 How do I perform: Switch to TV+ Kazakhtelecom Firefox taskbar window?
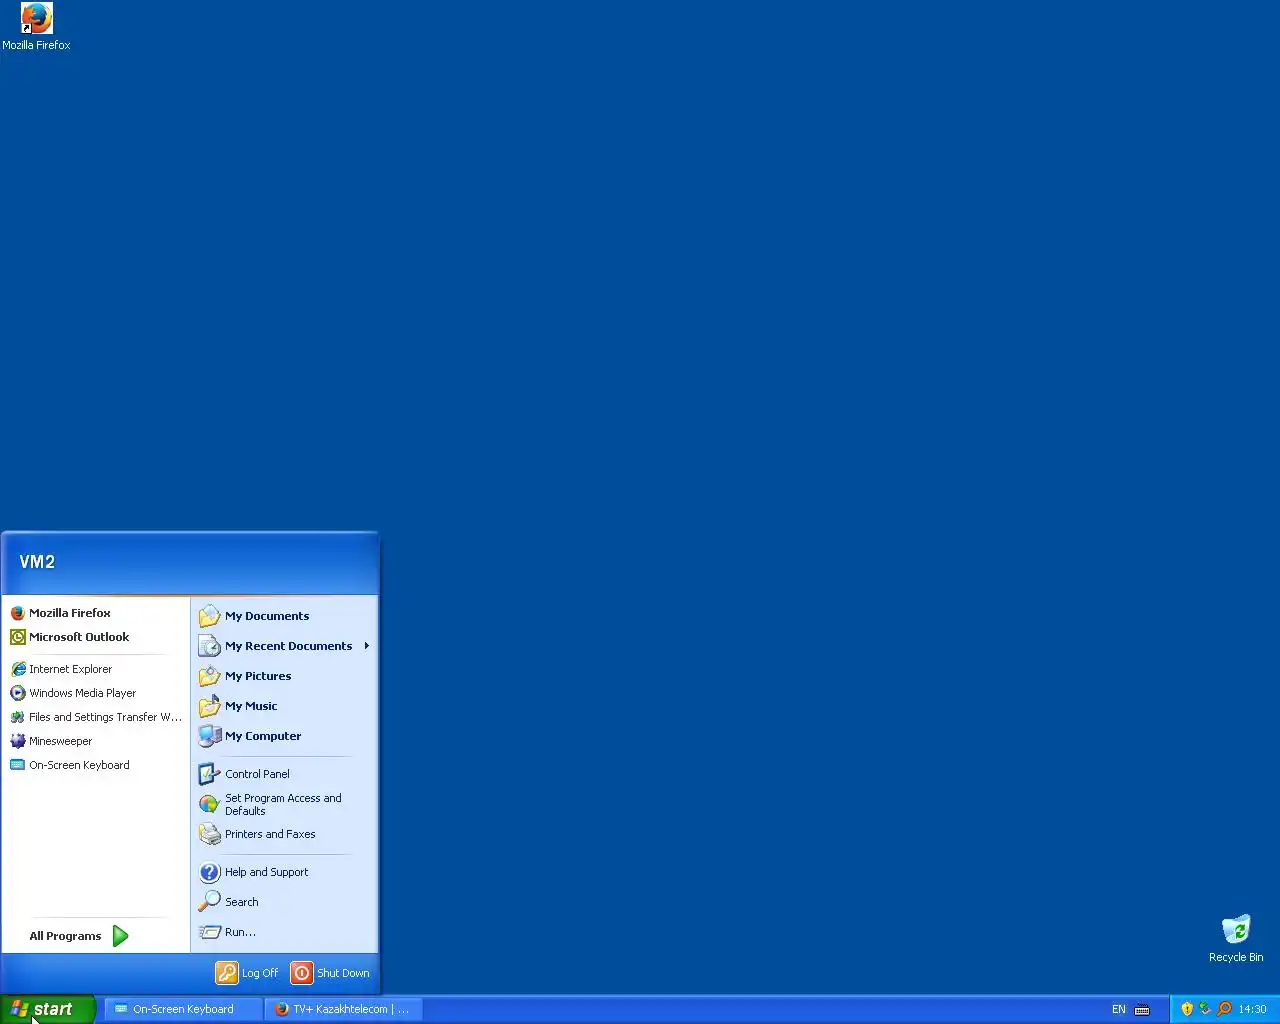pyautogui.click(x=343, y=1009)
